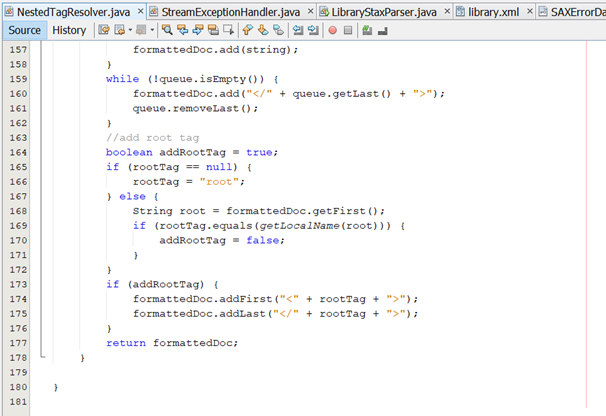Click the Uncomment lines icon
Viewport: 606px width, 416px height.
tap(383, 31)
